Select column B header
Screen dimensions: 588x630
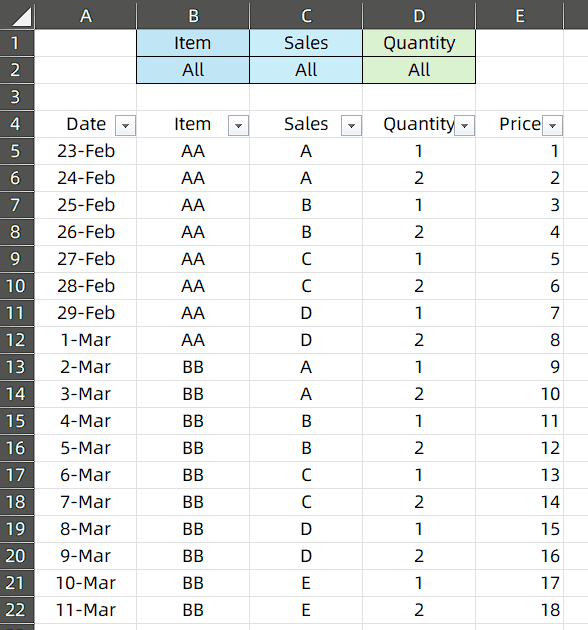point(193,16)
